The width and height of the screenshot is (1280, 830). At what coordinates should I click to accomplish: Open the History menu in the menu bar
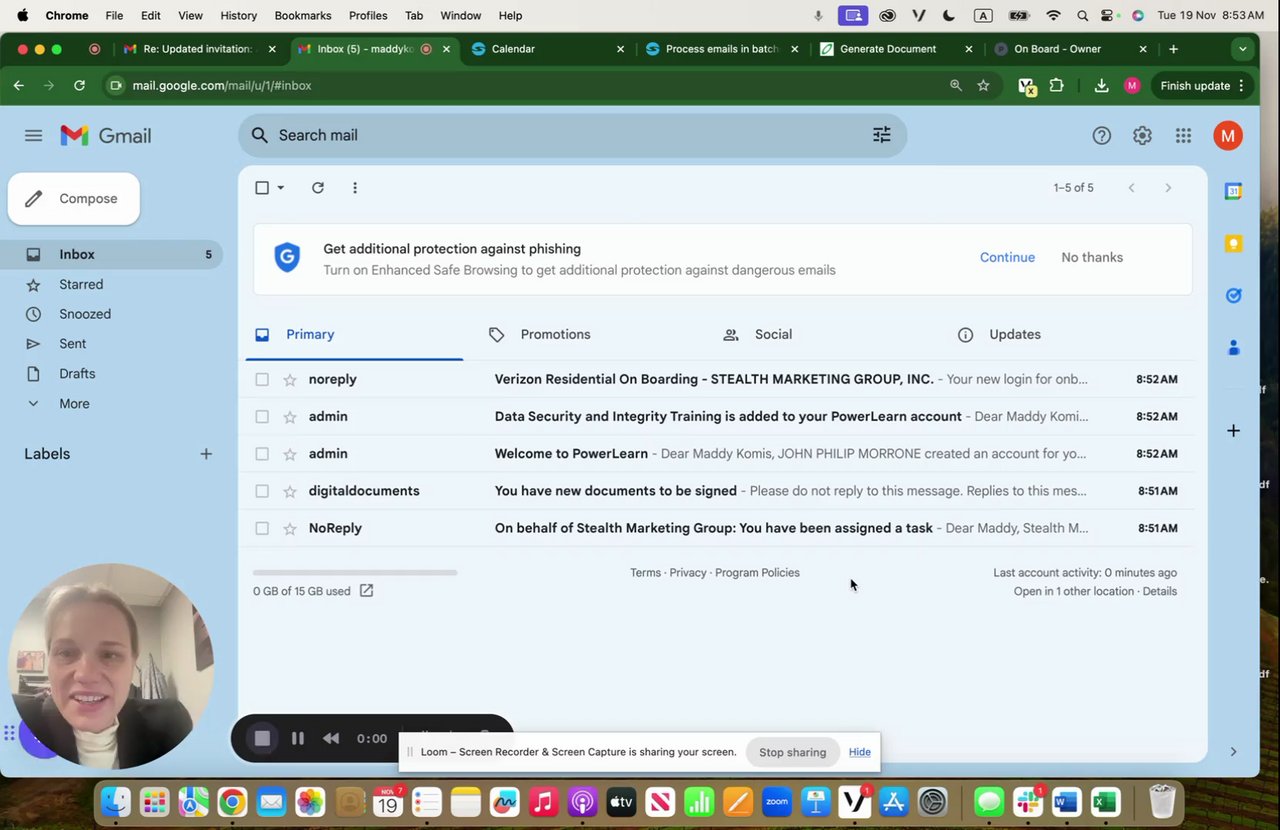pos(238,15)
